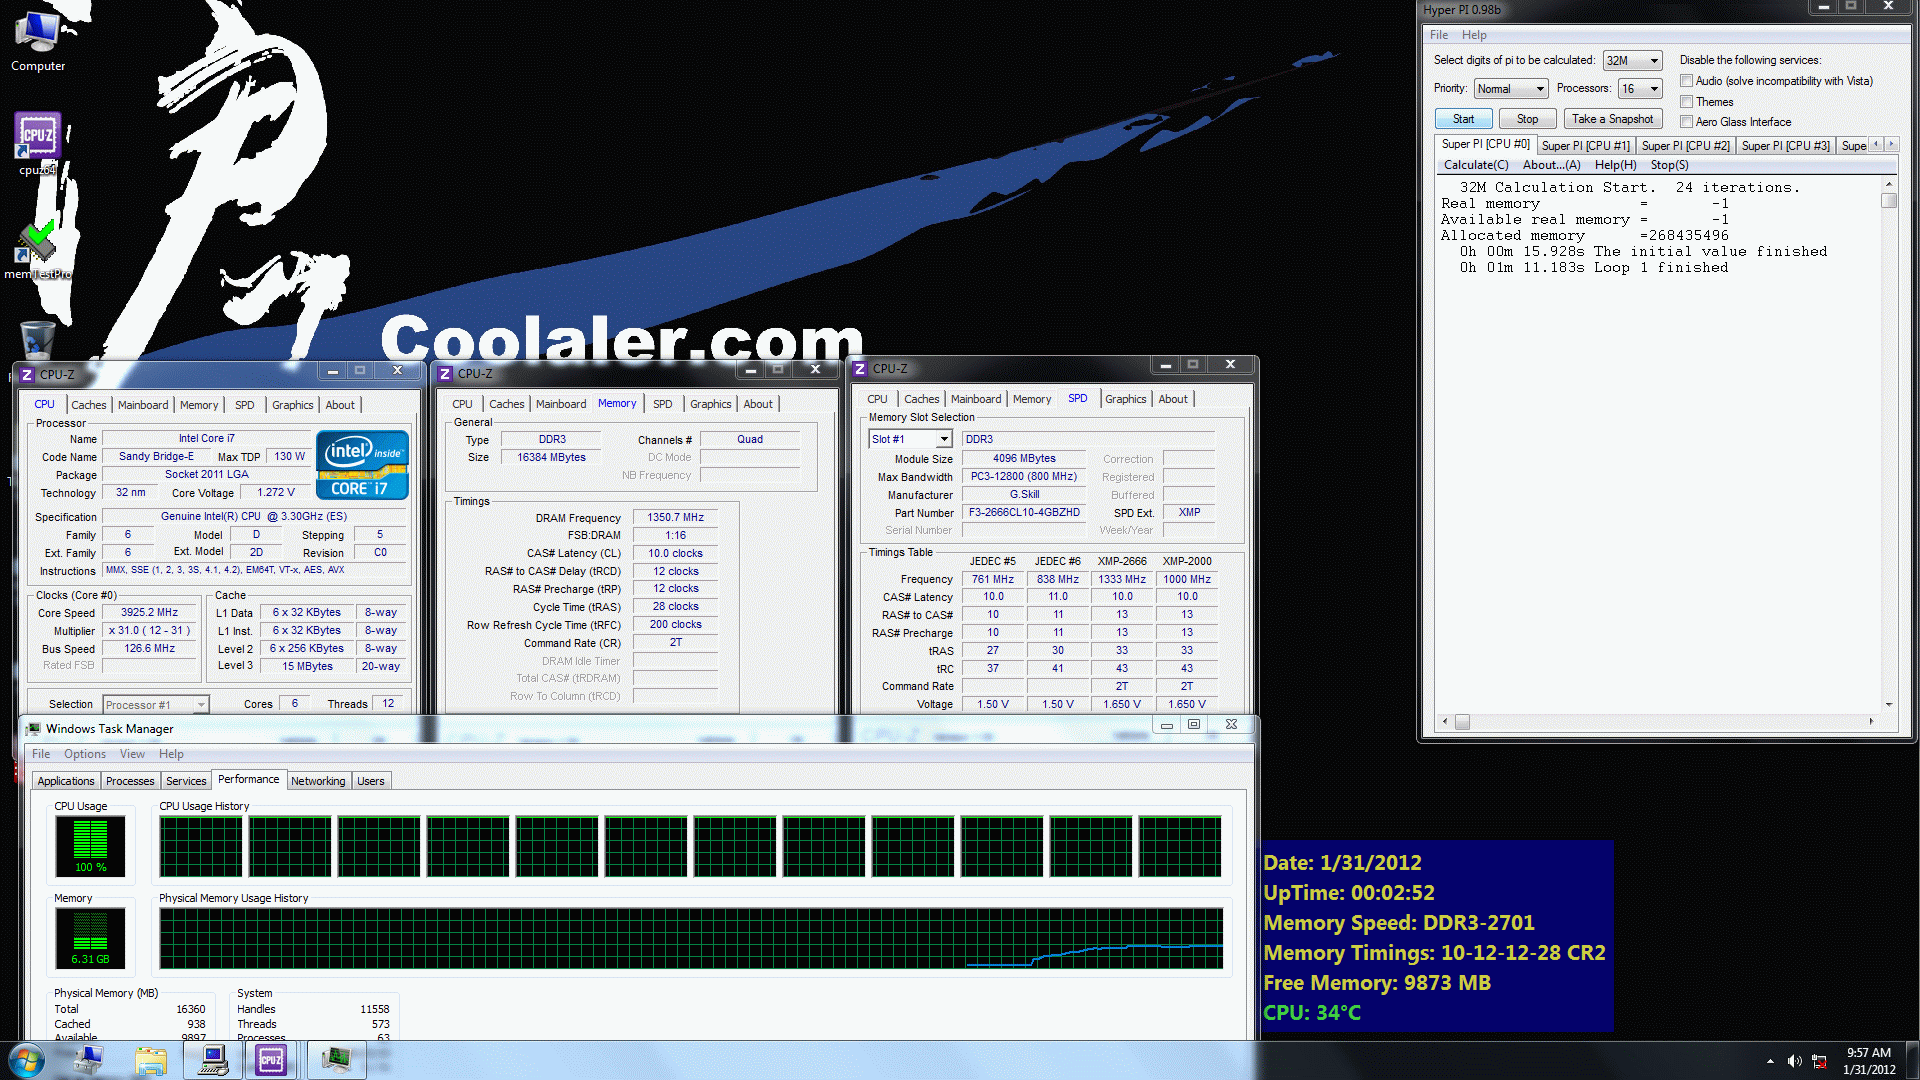Open Mainboard tab in first CPU-Z window
Image resolution: width=1920 pixels, height=1080 pixels.
[x=143, y=405]
